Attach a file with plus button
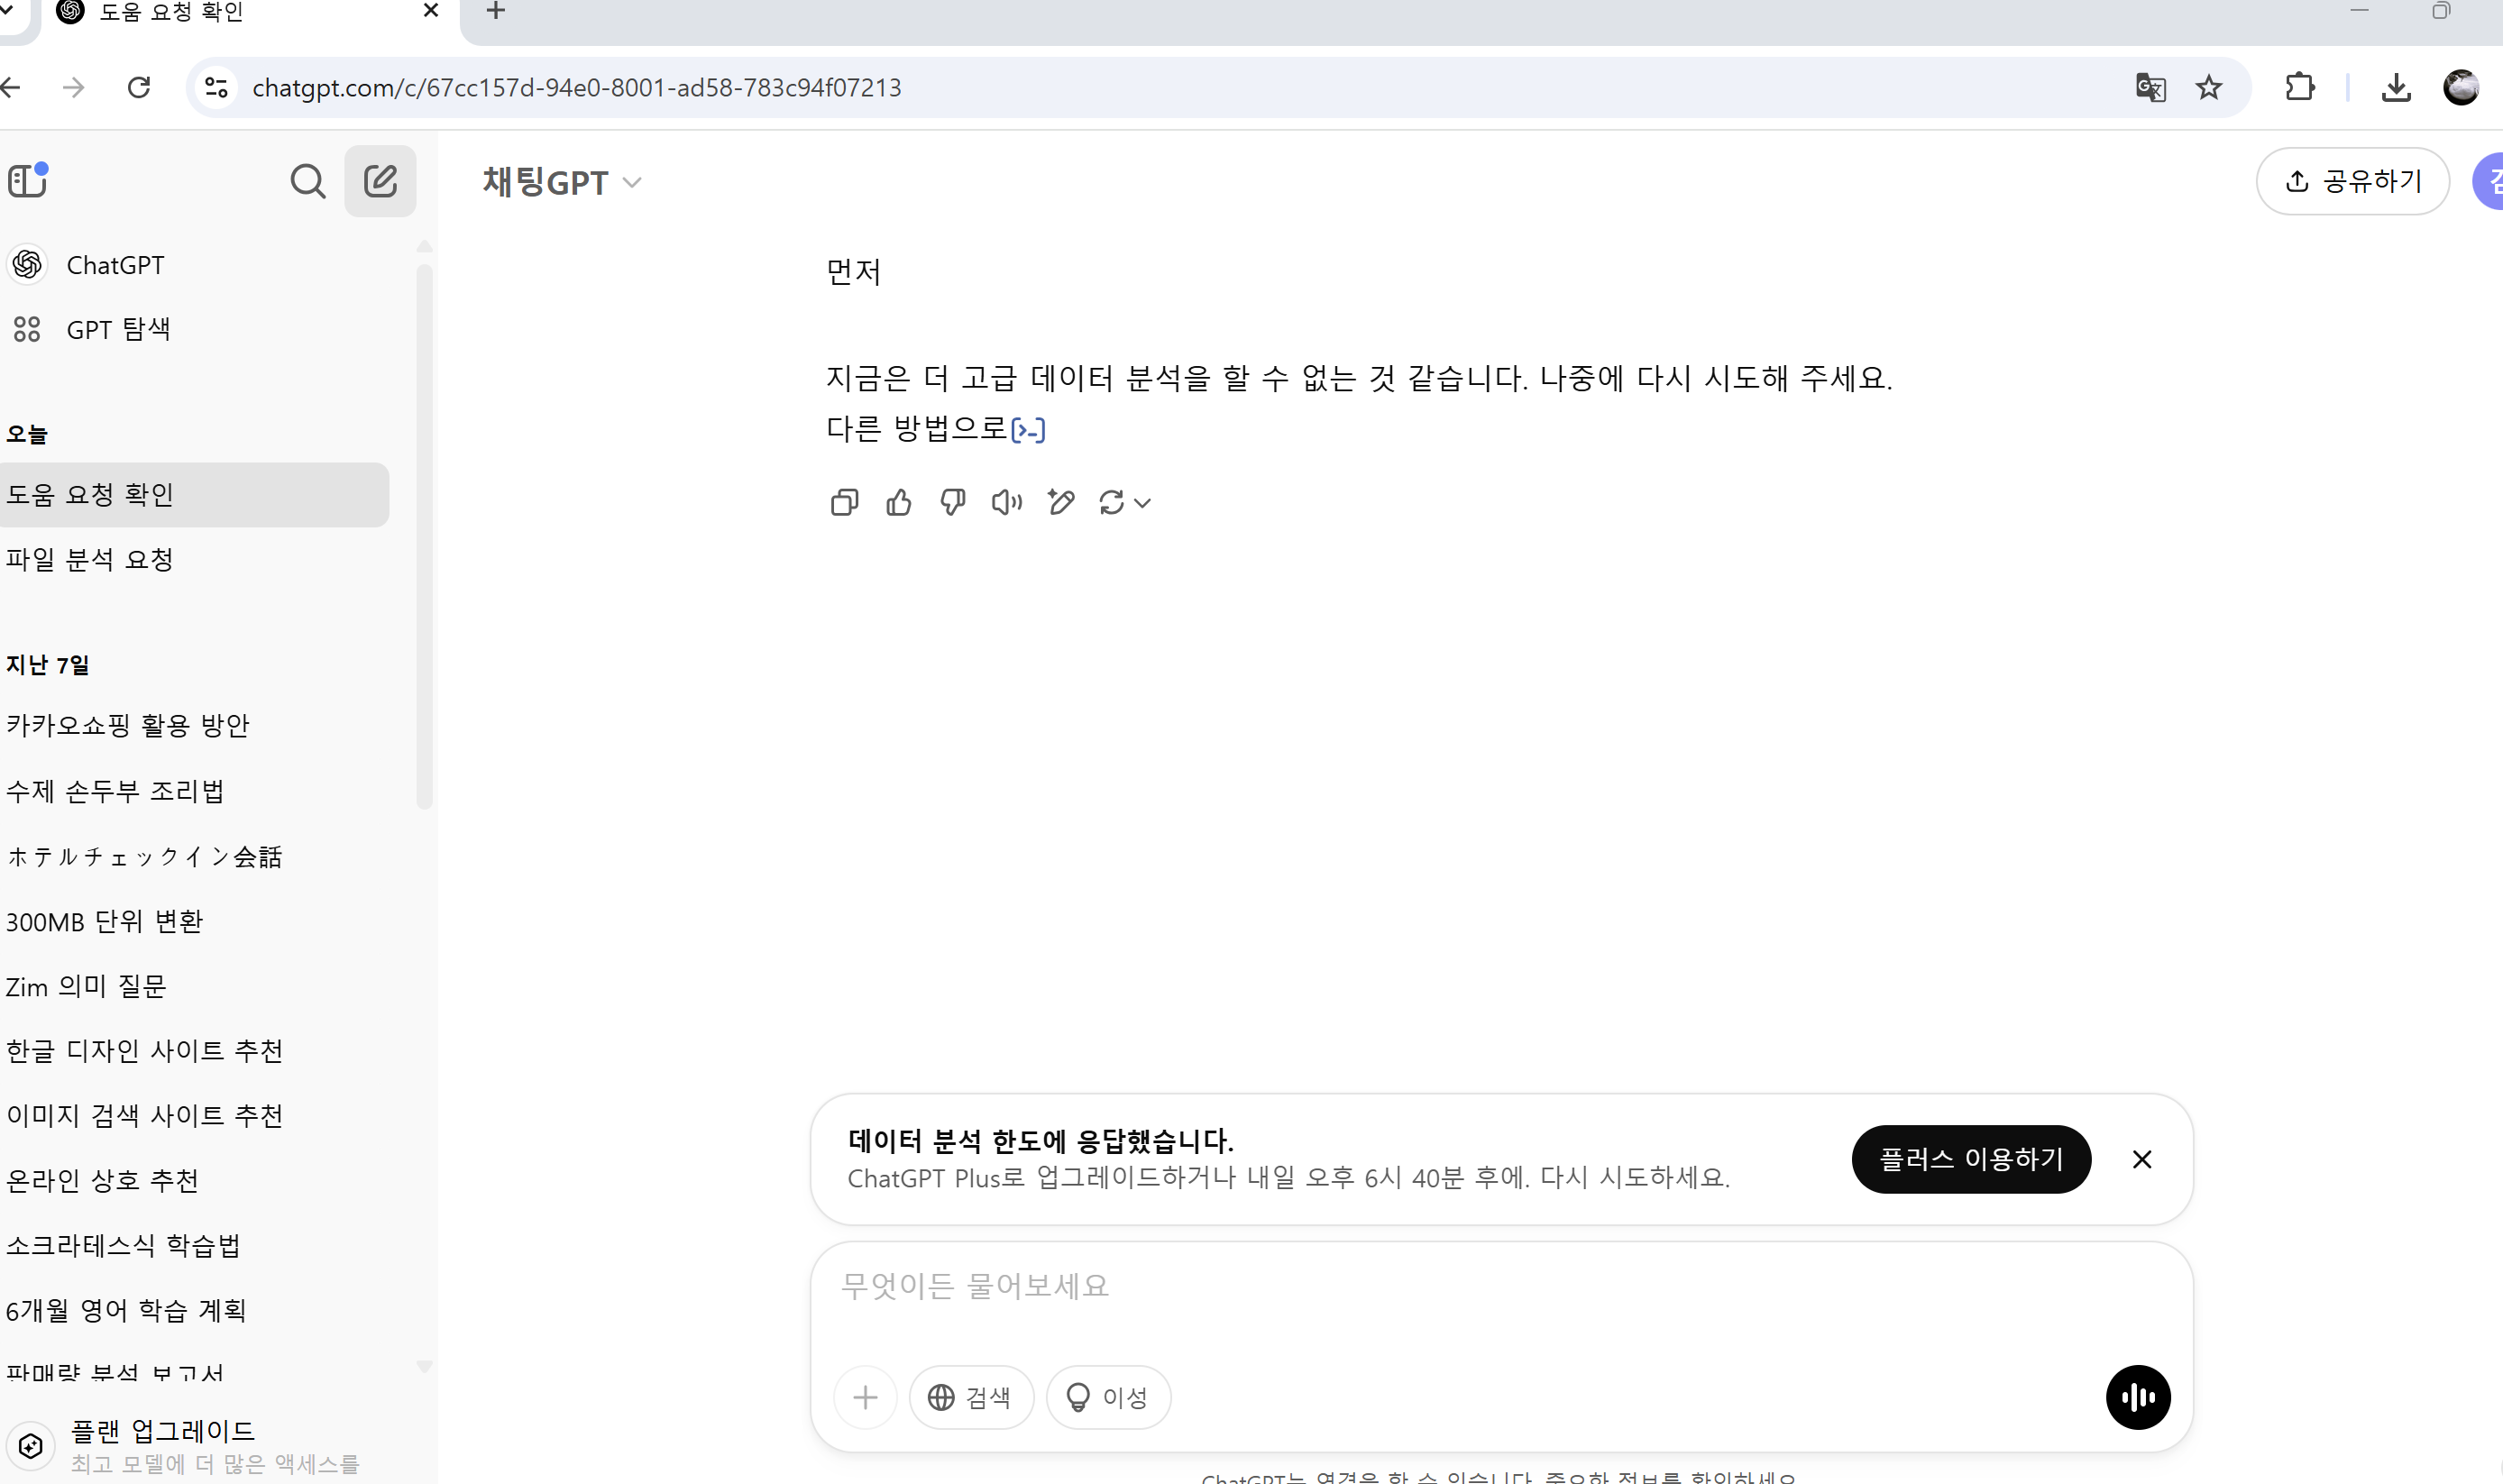 [x=865, y=1397]
